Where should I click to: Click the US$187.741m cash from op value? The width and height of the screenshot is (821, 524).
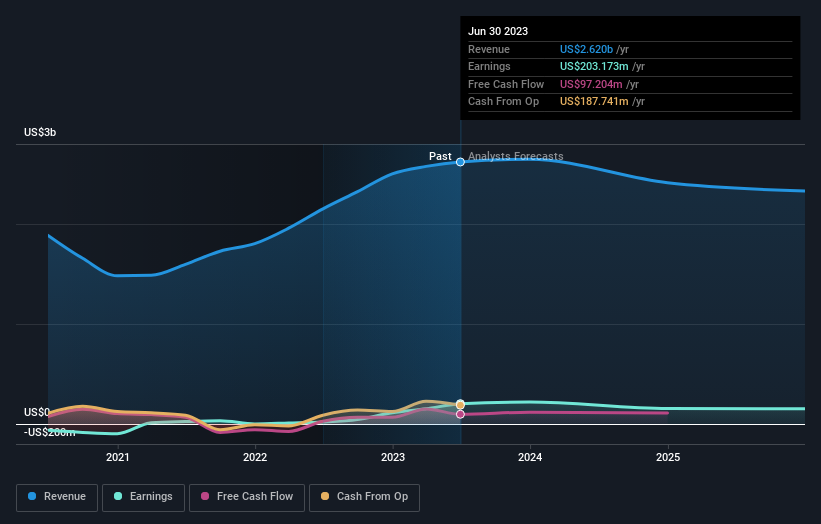point(594,102)
